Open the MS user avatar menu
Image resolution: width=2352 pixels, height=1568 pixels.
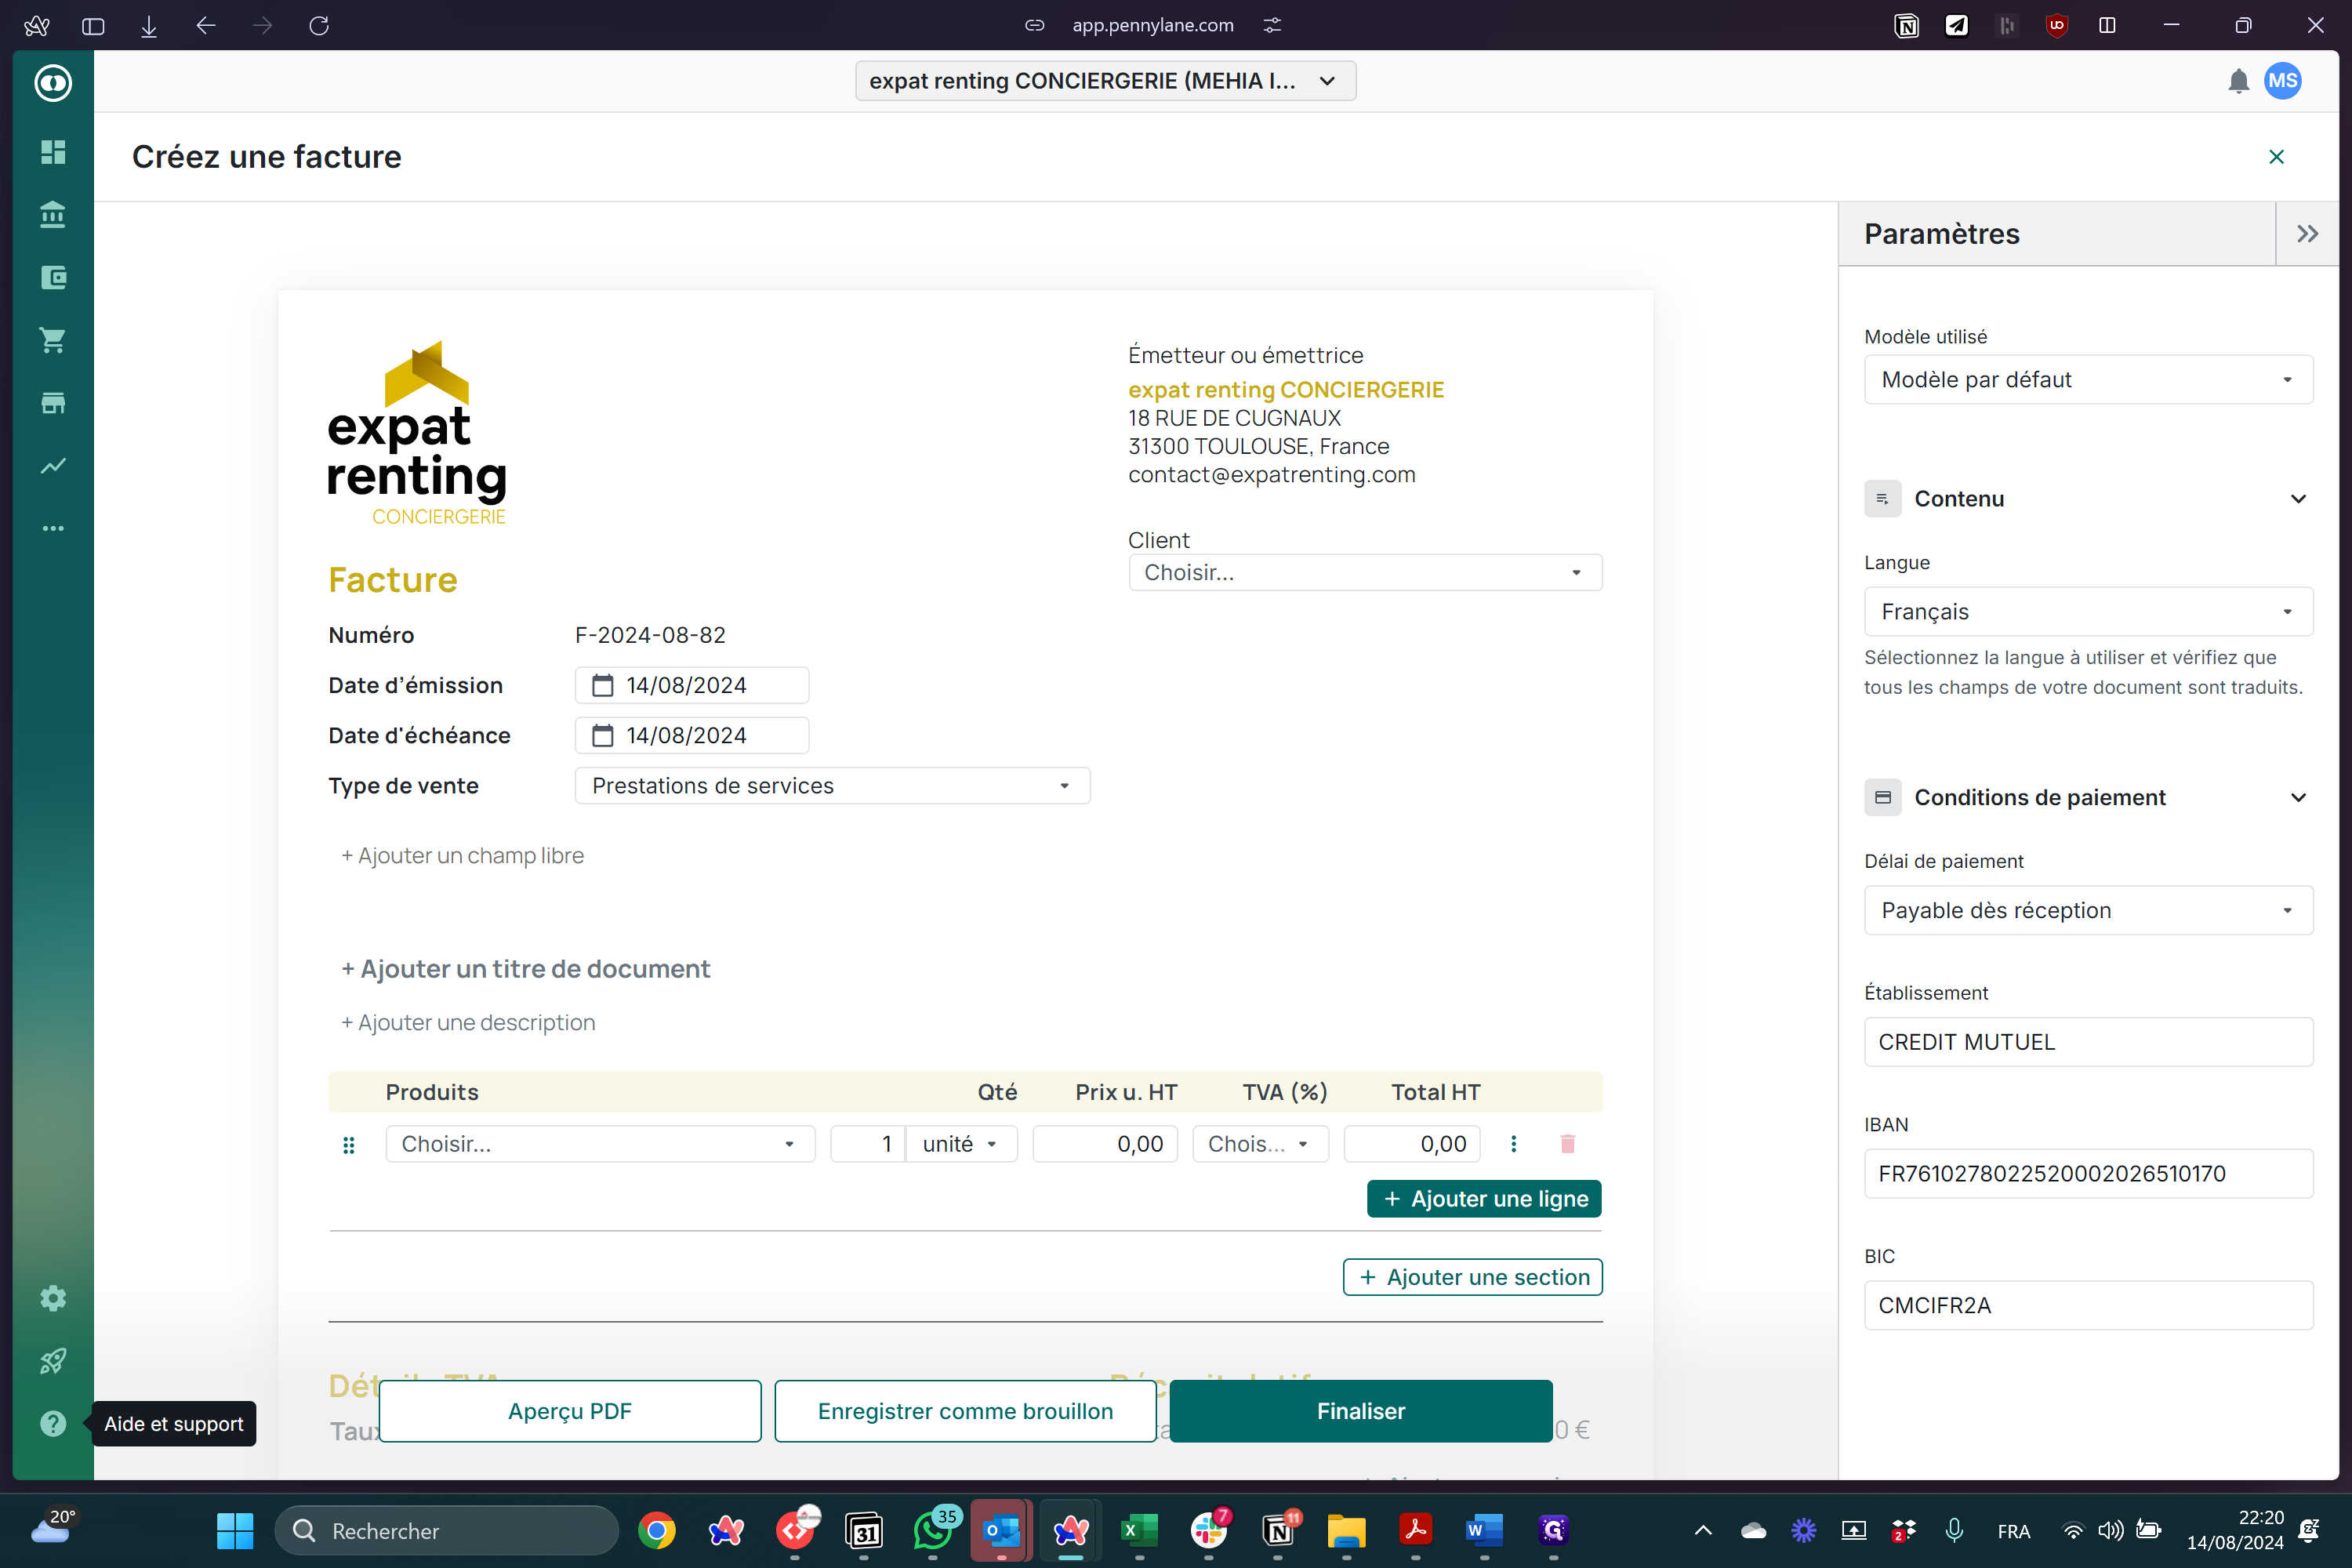pyautogui.click(x=2283, y=81)
